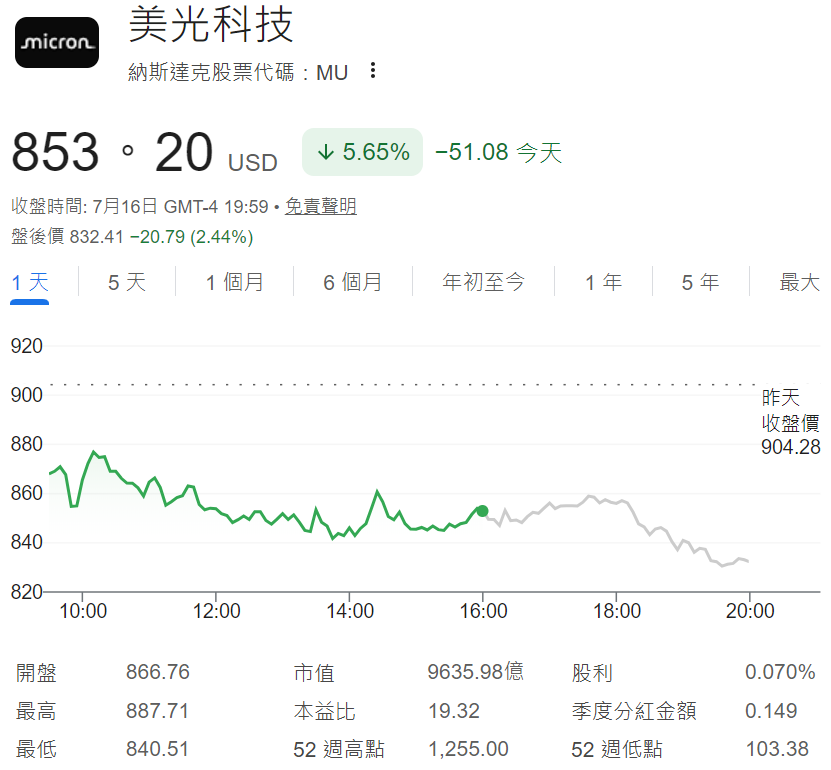Switch to the 5 天 tab
This screenshot has height=770, width=831.
point(127,282)
